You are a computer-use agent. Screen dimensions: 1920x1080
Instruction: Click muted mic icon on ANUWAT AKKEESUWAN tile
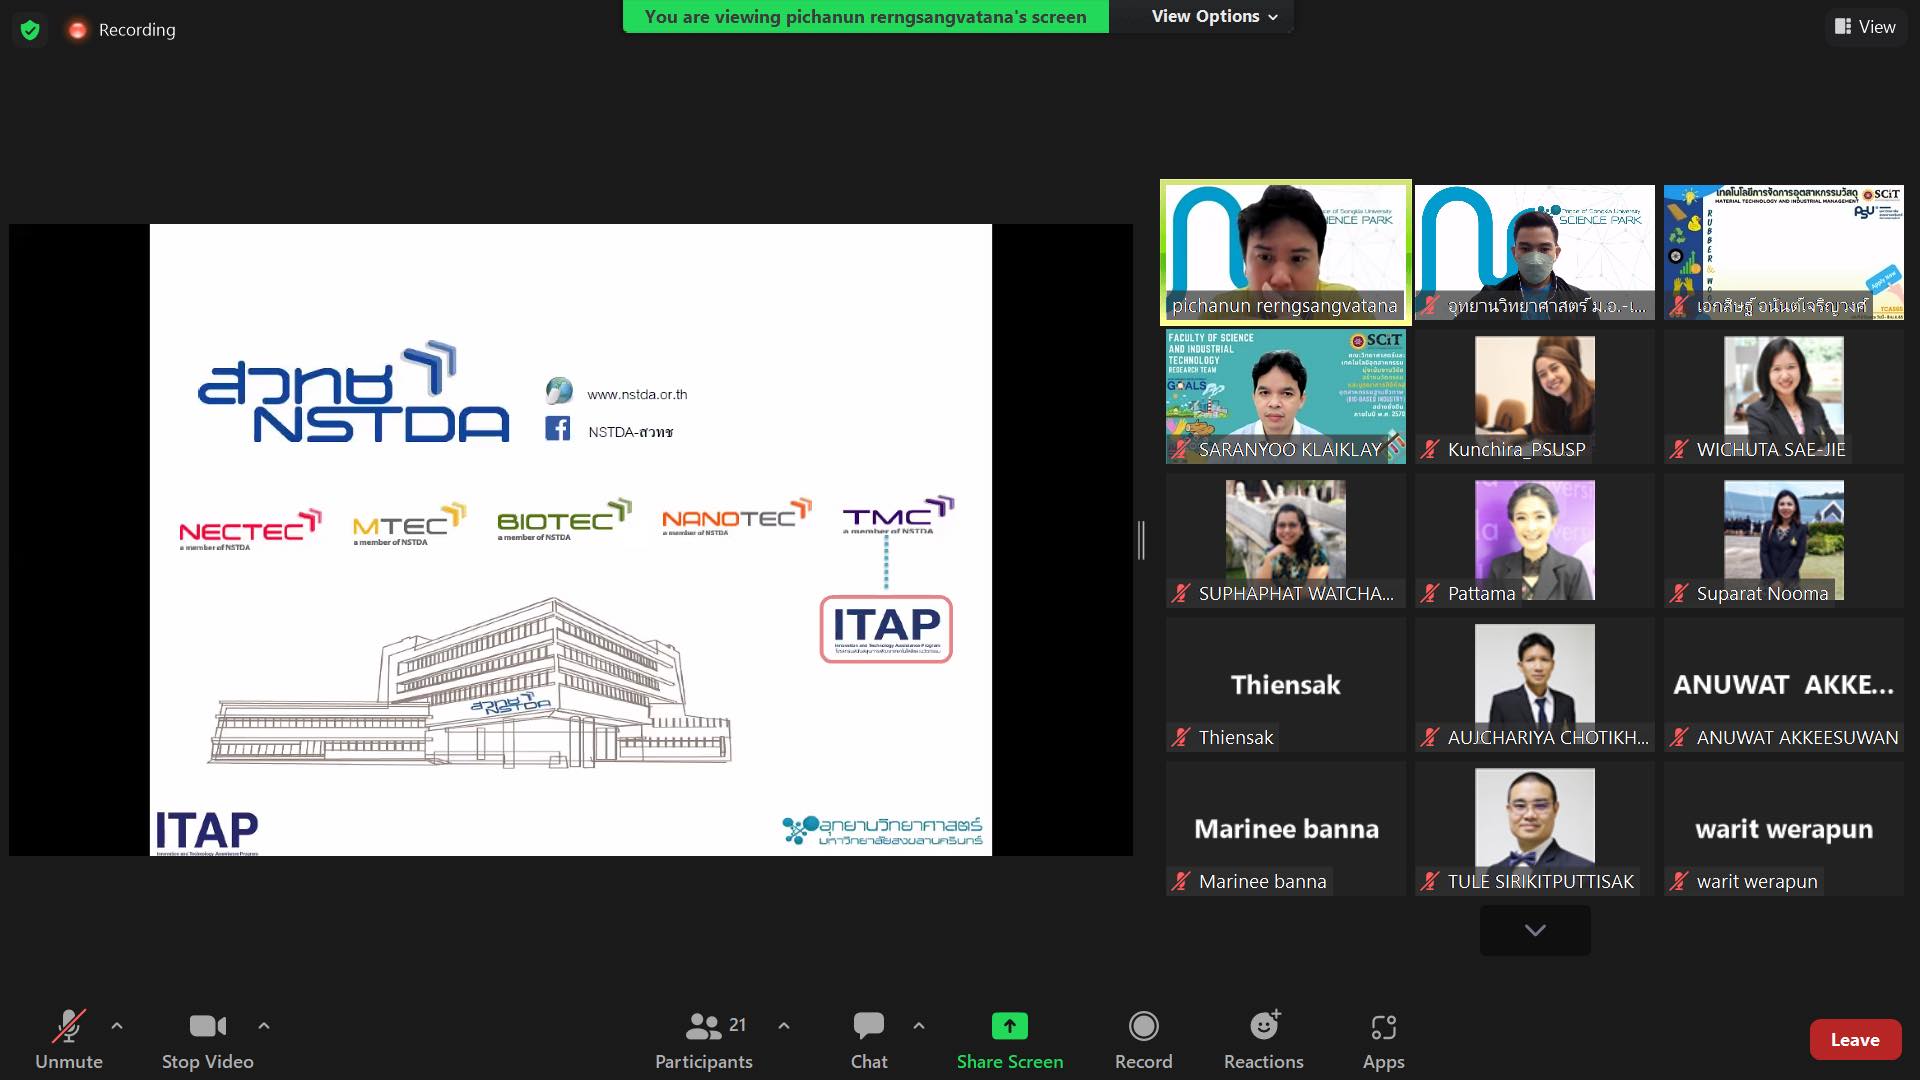pos(1679,738)
